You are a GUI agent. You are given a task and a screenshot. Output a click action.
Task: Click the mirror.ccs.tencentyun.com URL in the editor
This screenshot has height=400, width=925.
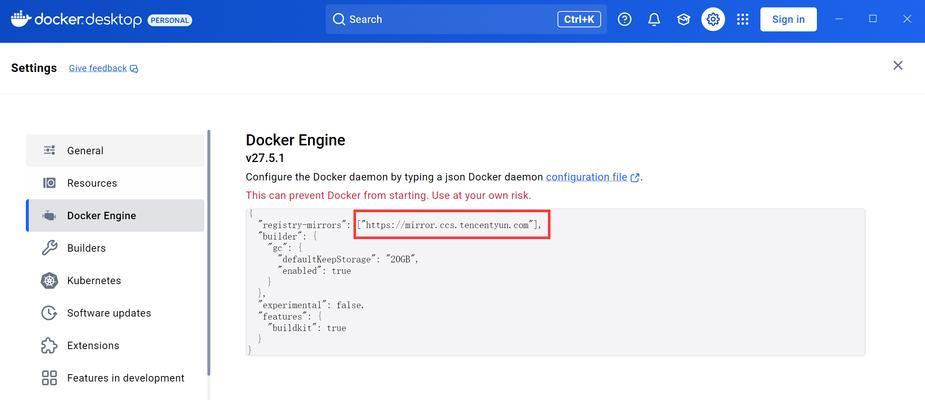(448, 225)
